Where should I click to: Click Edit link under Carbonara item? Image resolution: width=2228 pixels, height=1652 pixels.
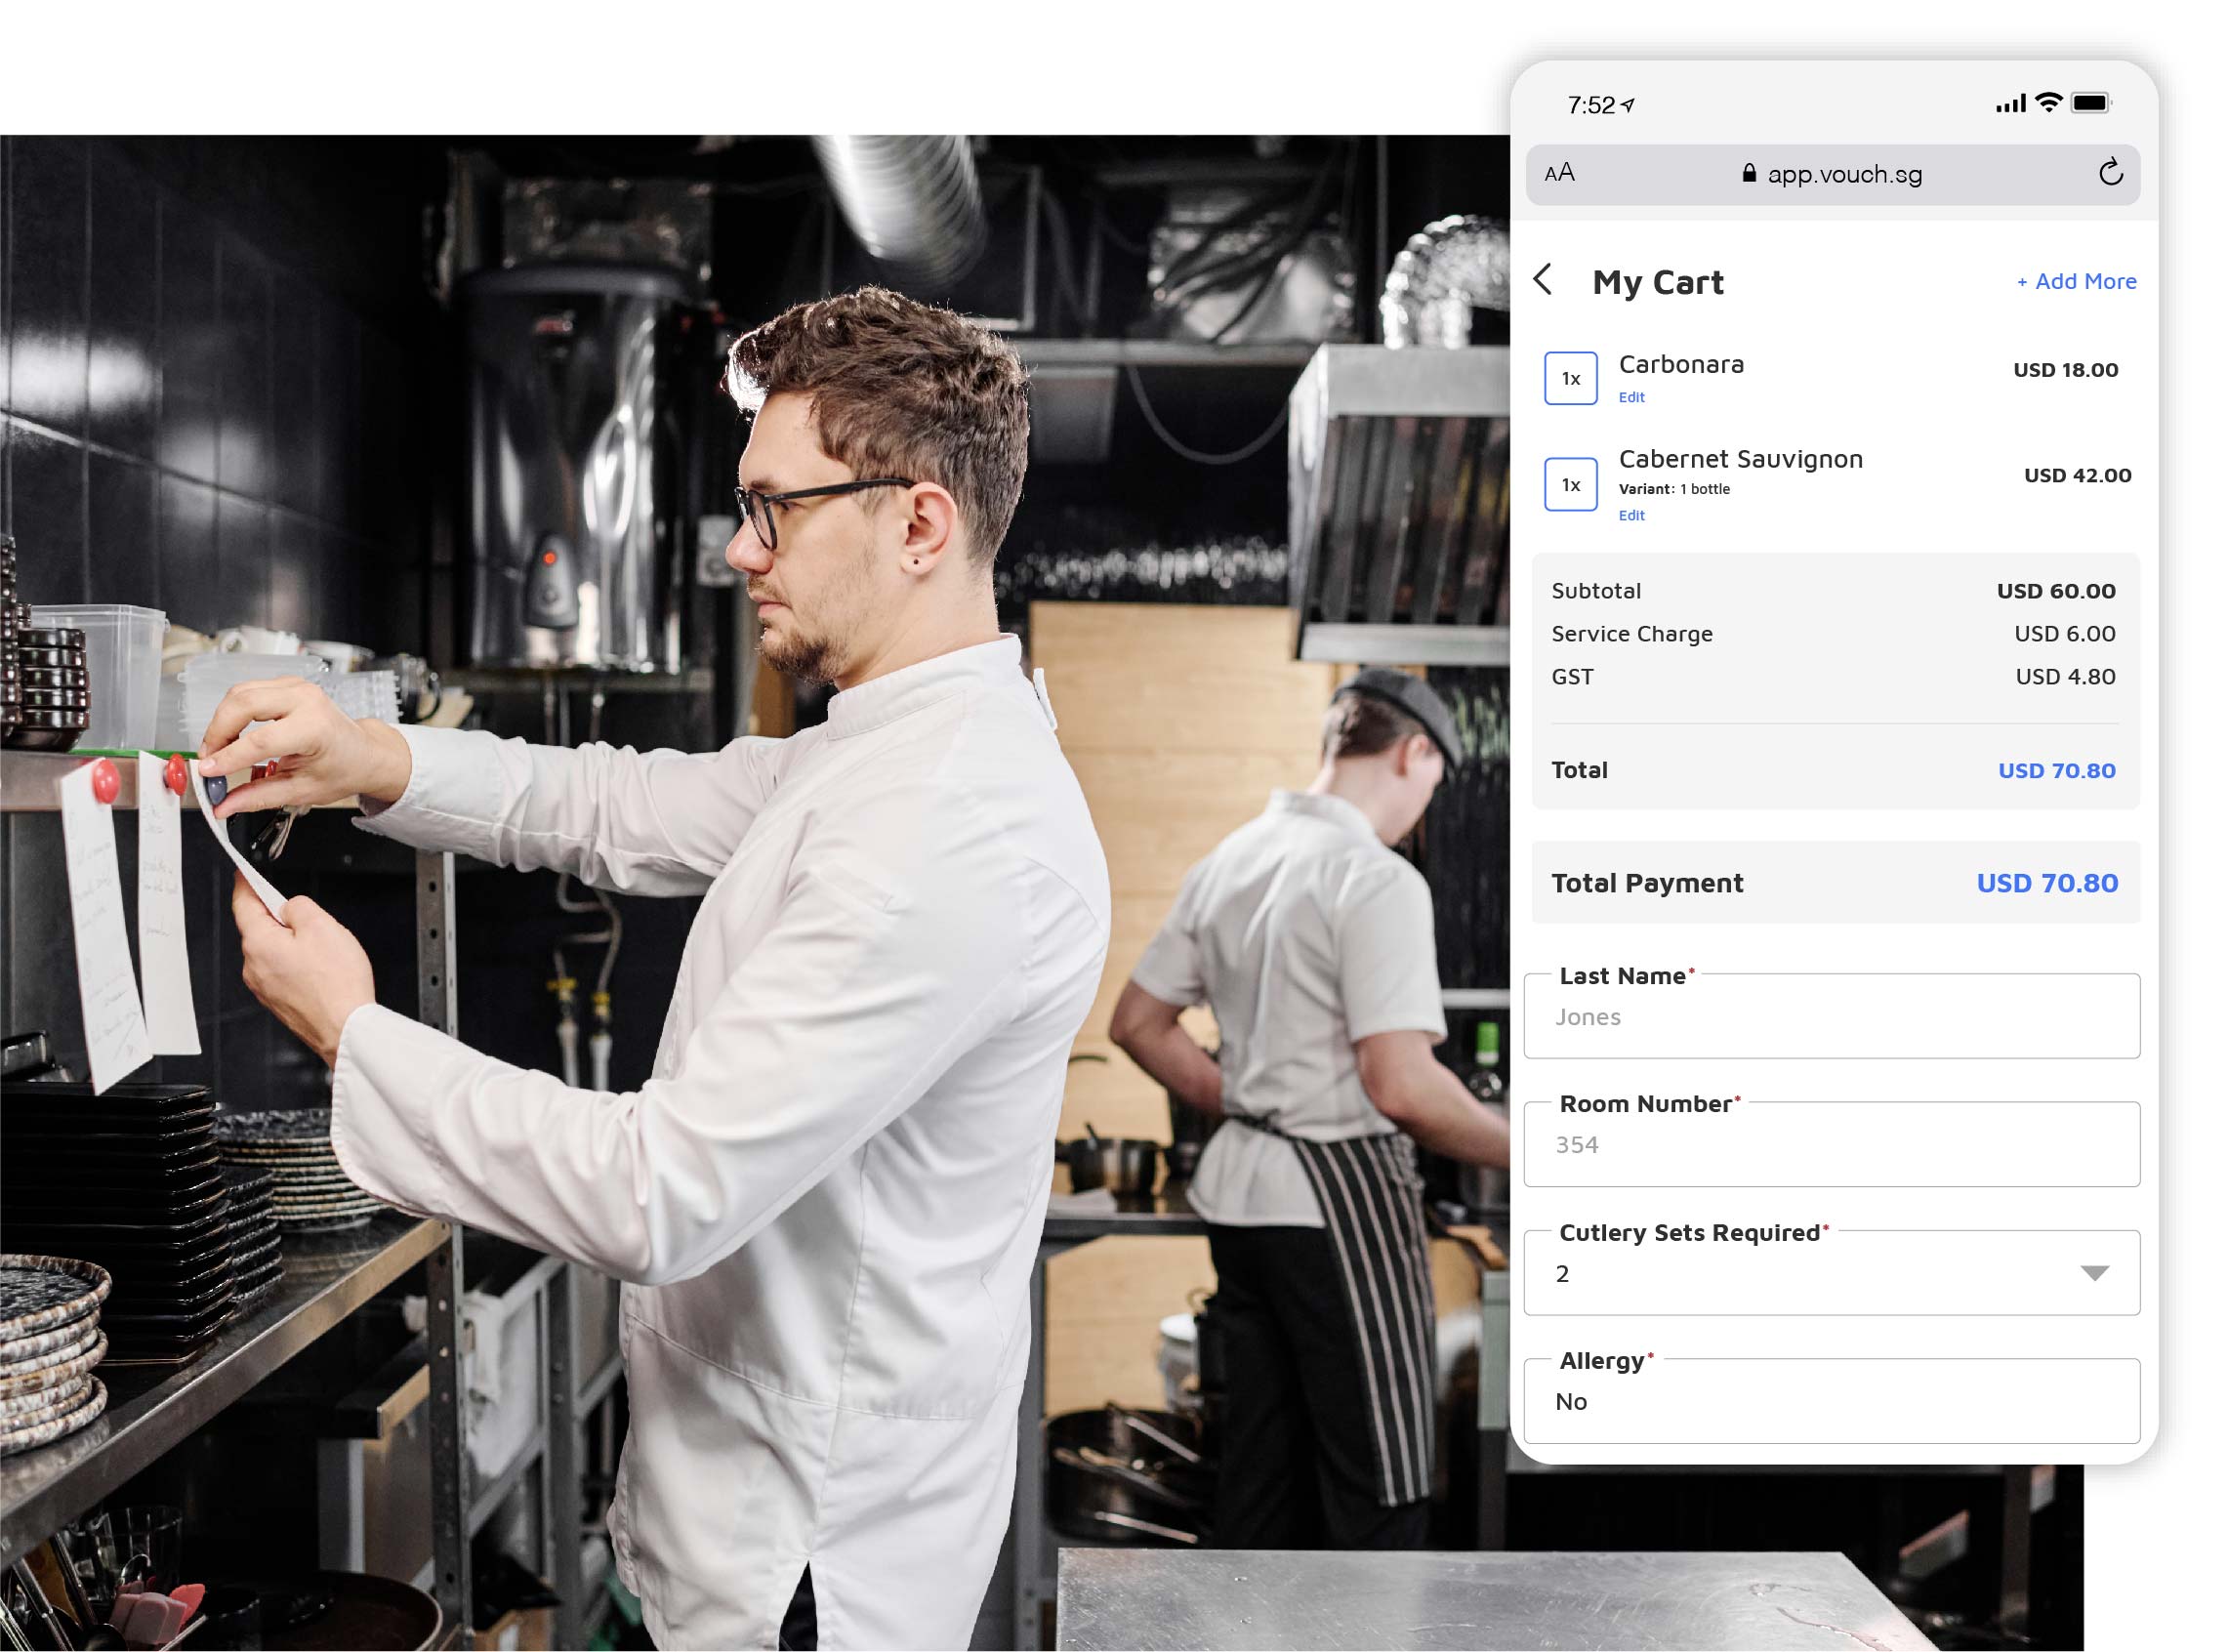1630,397
